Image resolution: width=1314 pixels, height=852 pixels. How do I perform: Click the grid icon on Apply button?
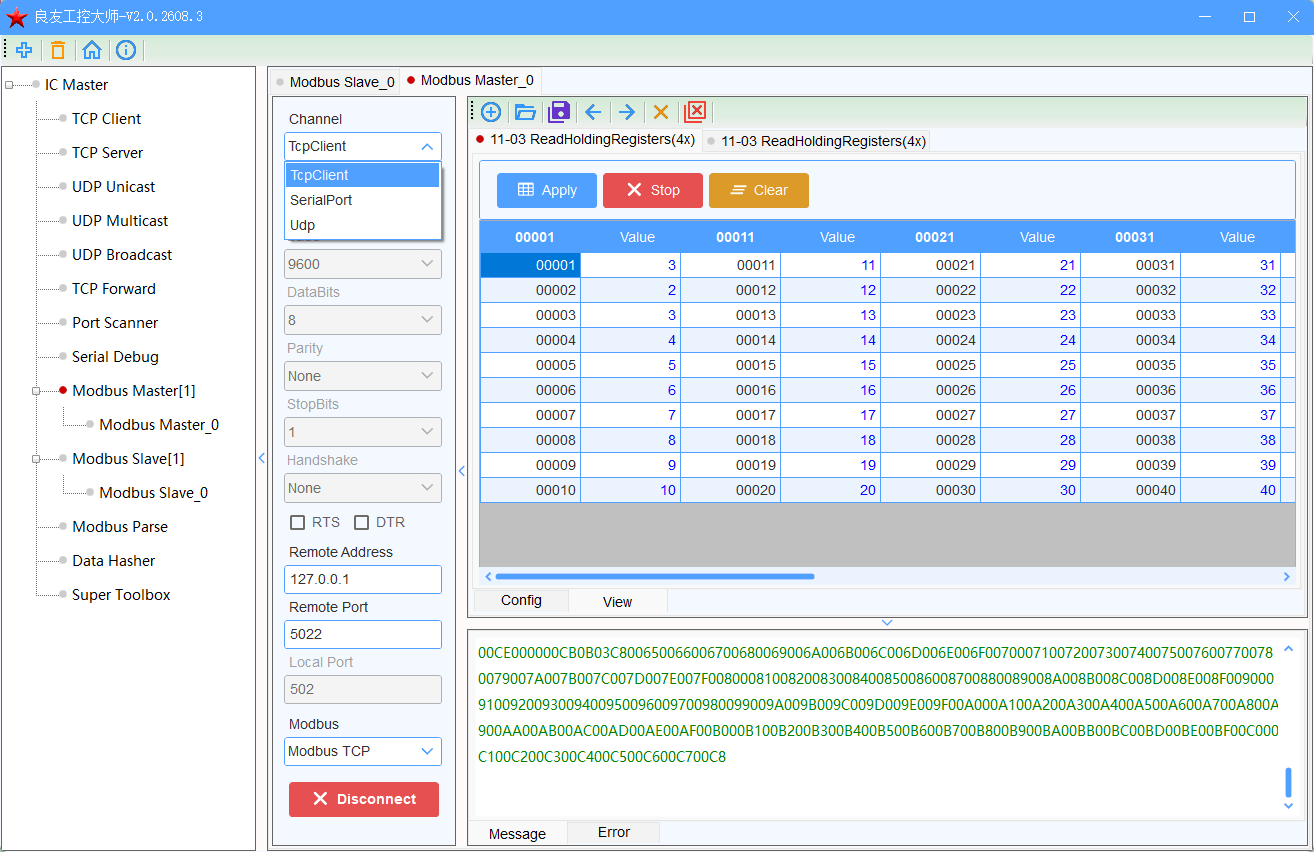click(525, 190)
